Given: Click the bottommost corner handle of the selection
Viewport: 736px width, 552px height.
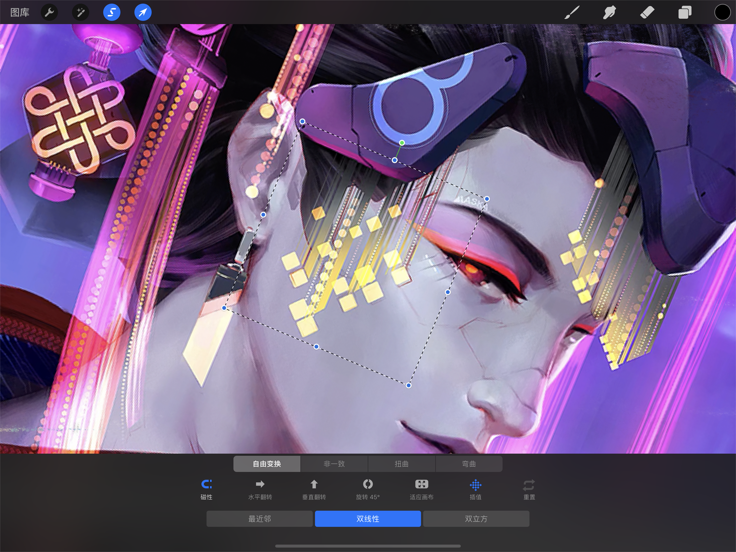Looking at the screenshot, I should pyautogui.click(x=409, y=385).
